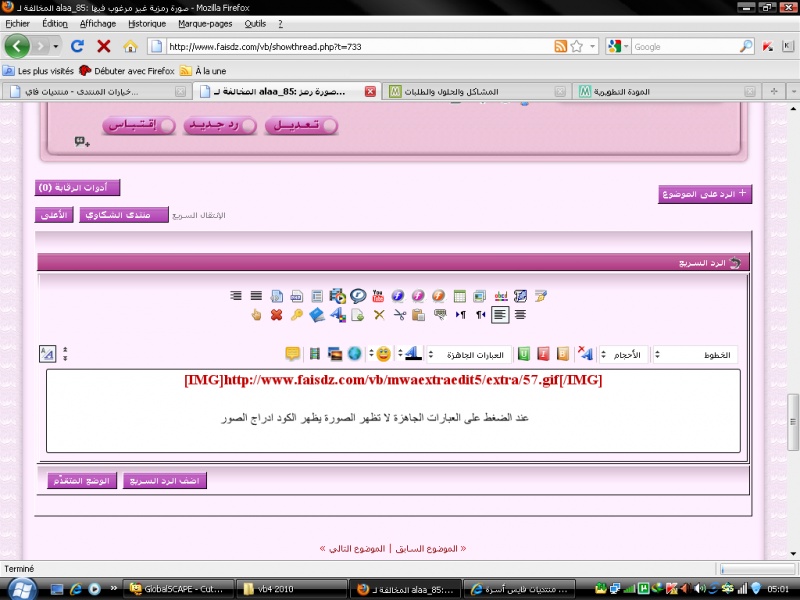
Task: Click the red X delete icon
Action: tap(276, 315)
